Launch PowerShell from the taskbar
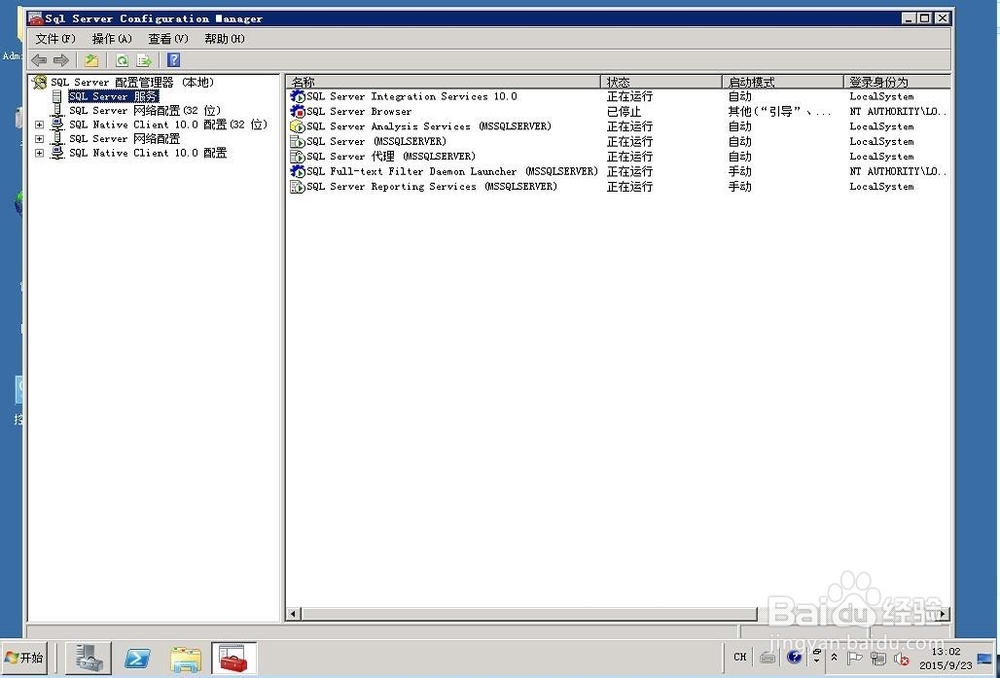 137,658
